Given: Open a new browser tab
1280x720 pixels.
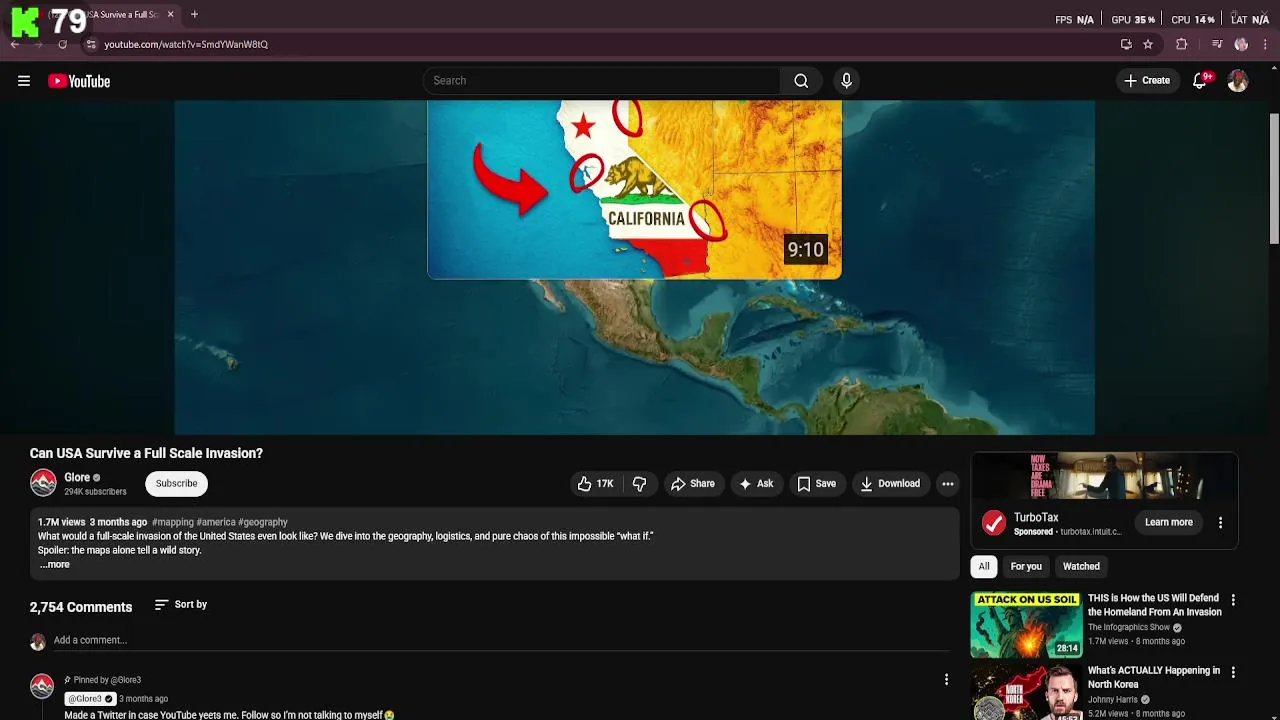Looking at the screenshot, I should 194,14.
